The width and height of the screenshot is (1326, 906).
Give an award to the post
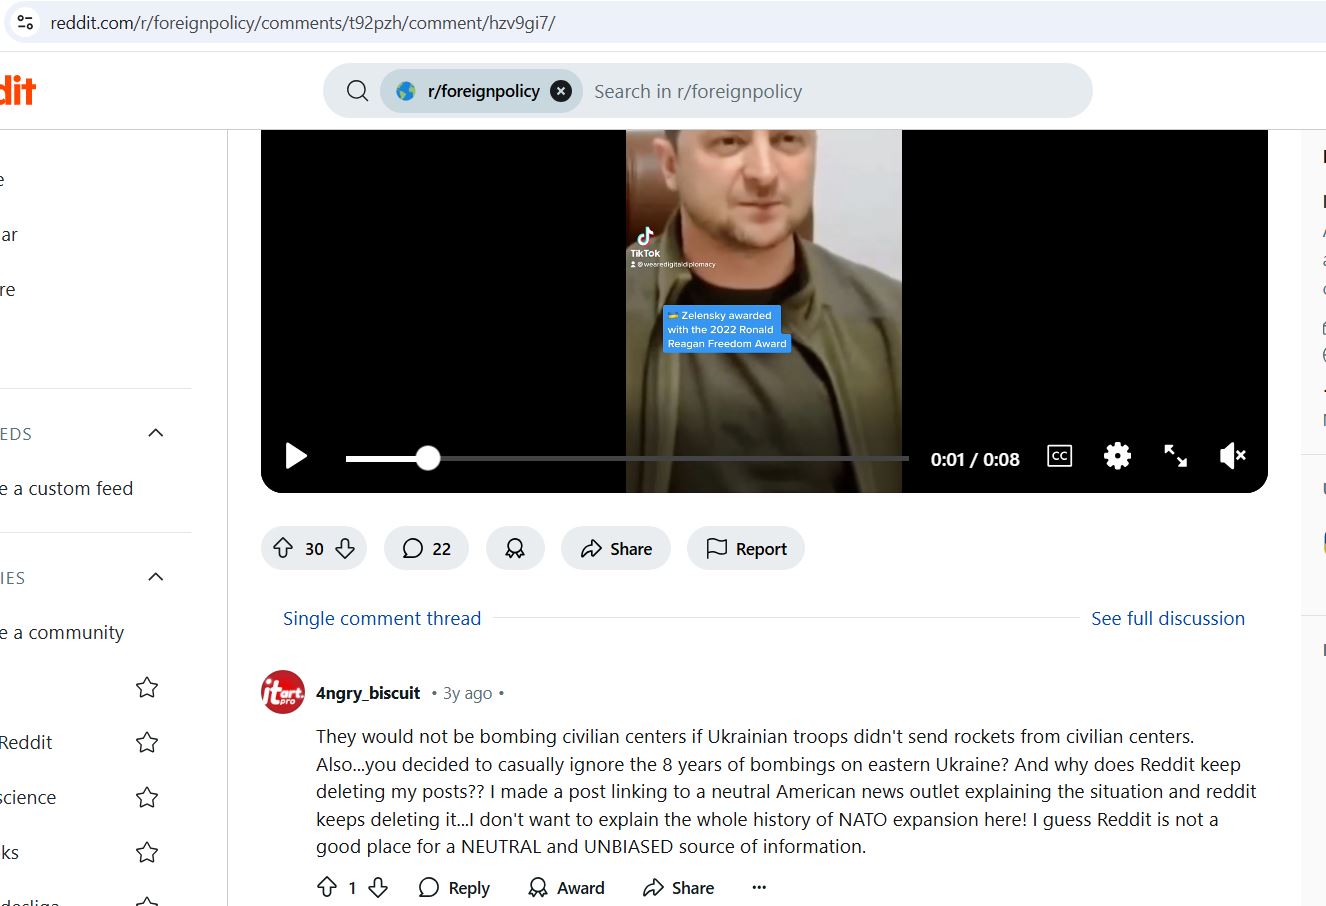click(515, 548)
